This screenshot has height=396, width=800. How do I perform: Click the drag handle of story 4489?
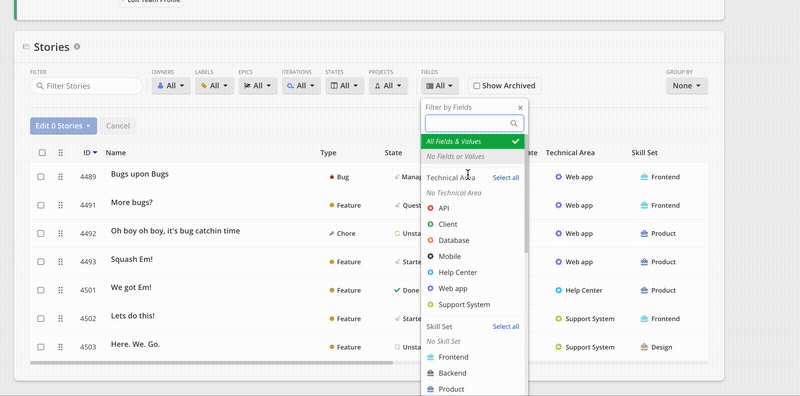pos(60,177)
